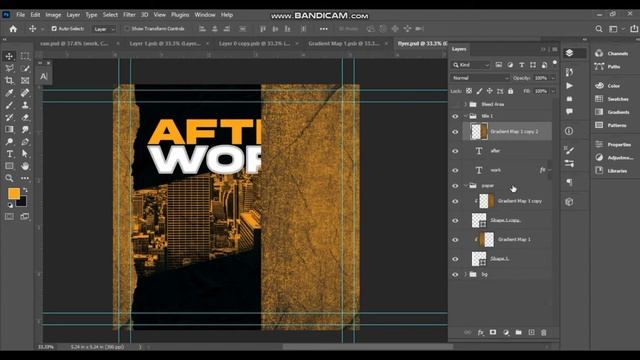This screenshot has height=360, width=640.
Task: Select the Lasso tool
Action: [x=9, y=68]
